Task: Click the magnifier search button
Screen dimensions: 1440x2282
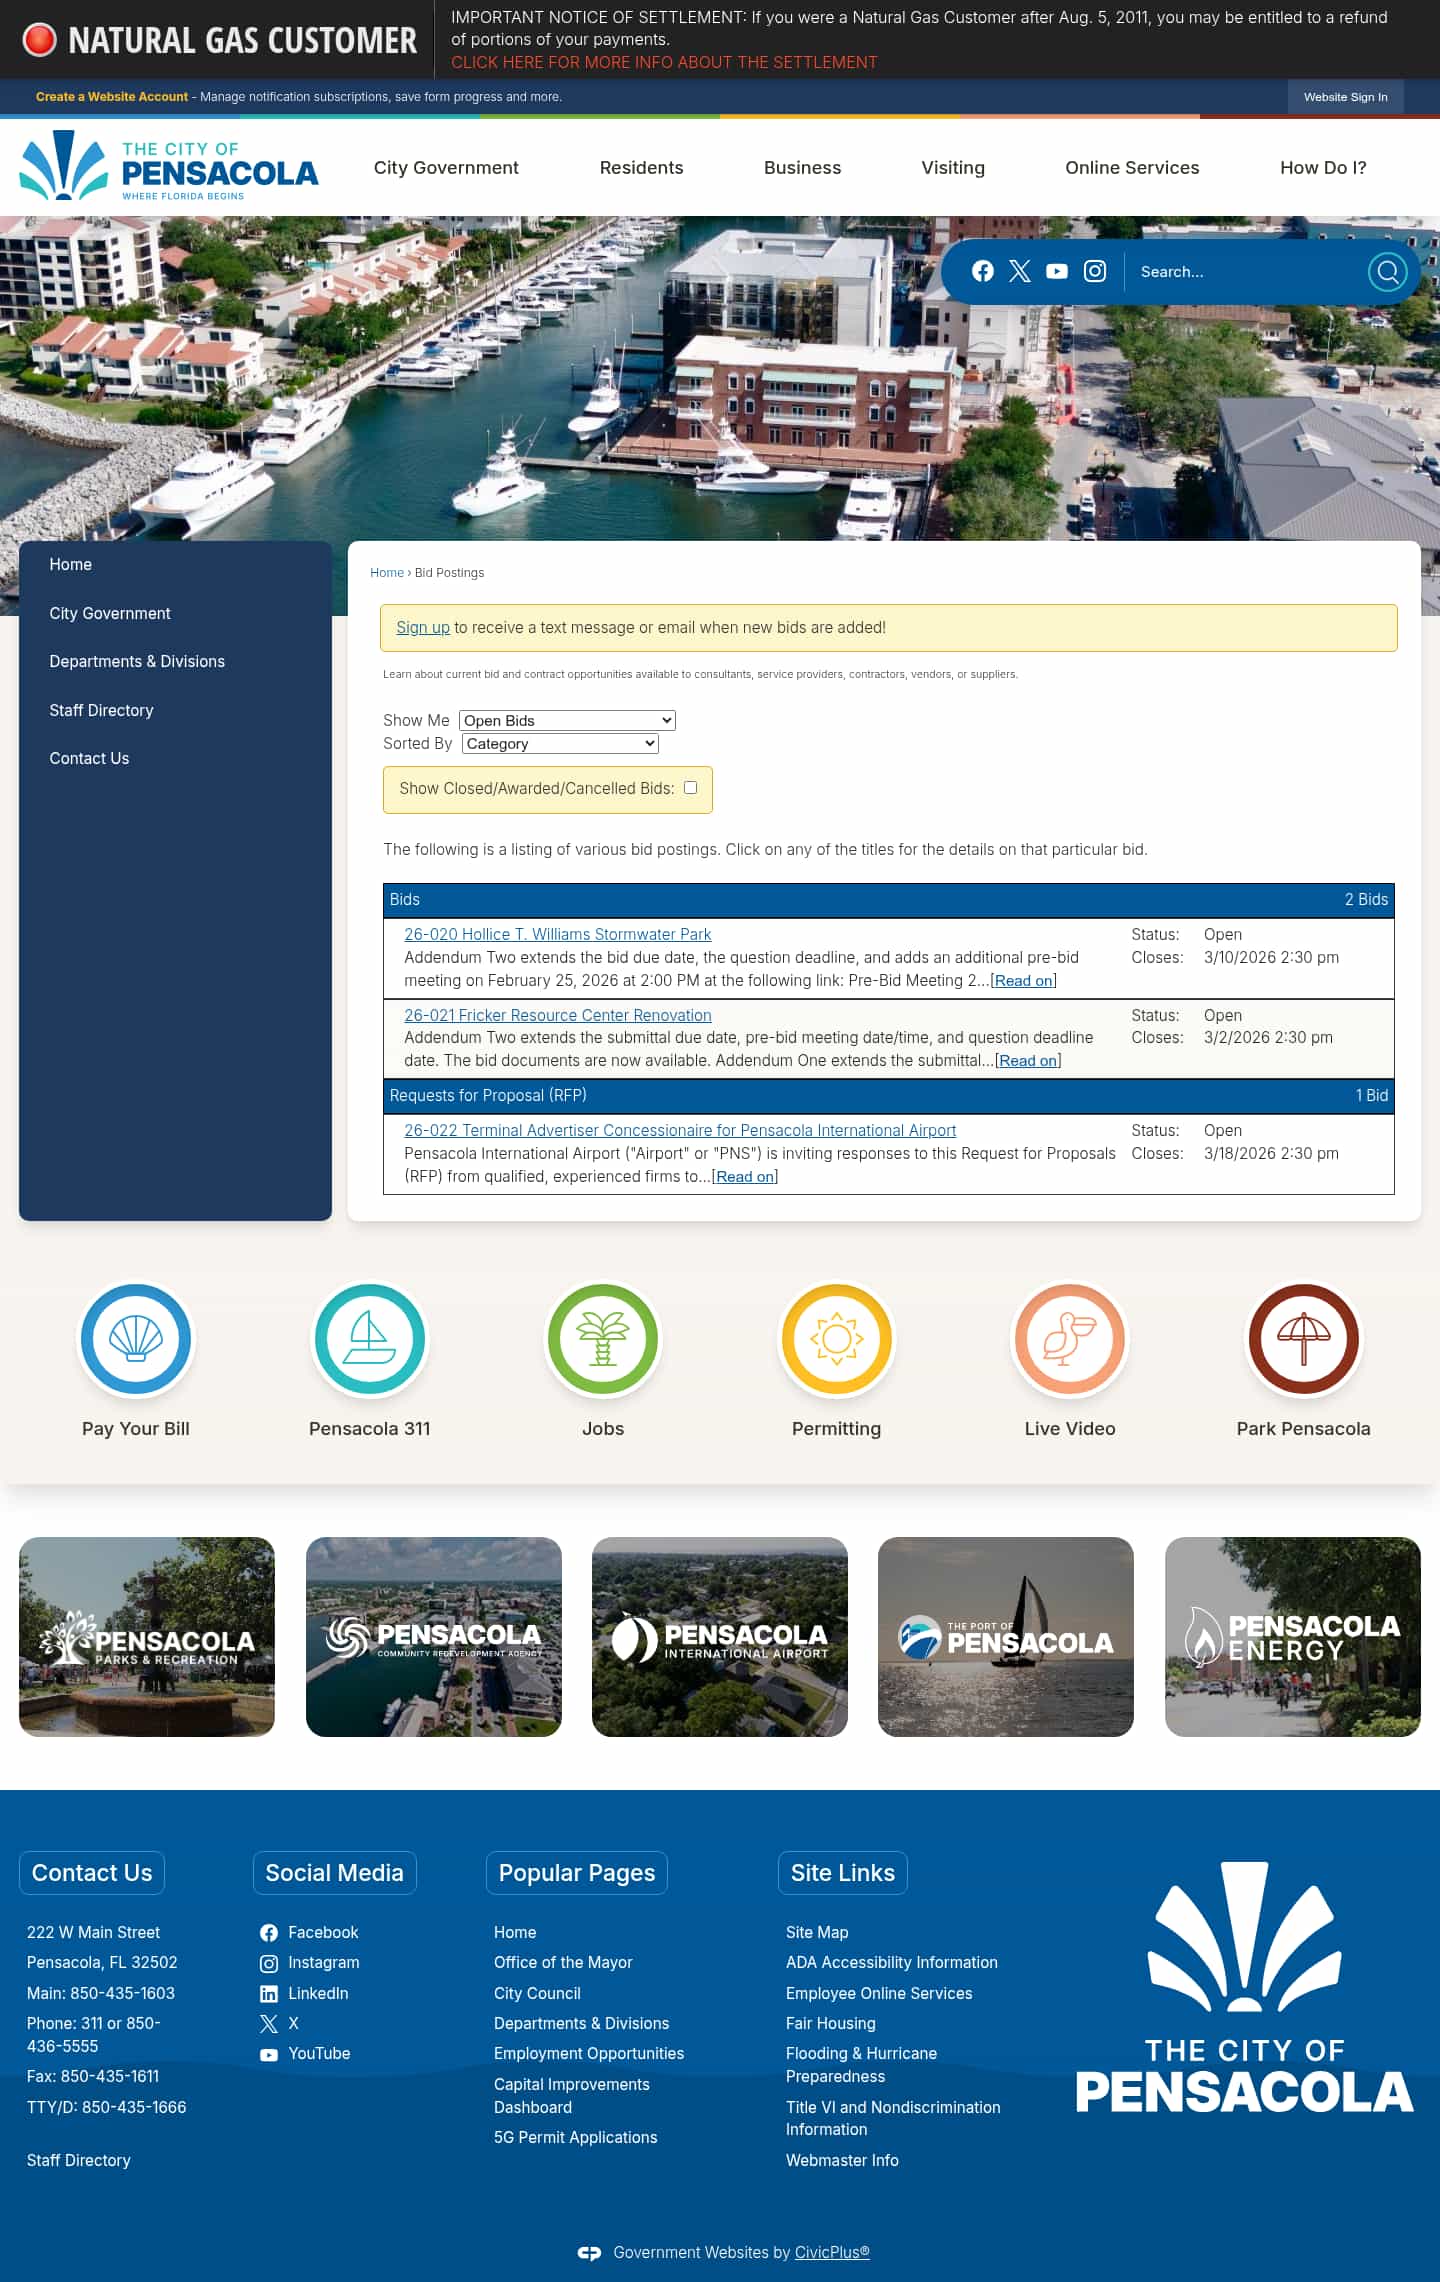Action: pos(1387,271)
